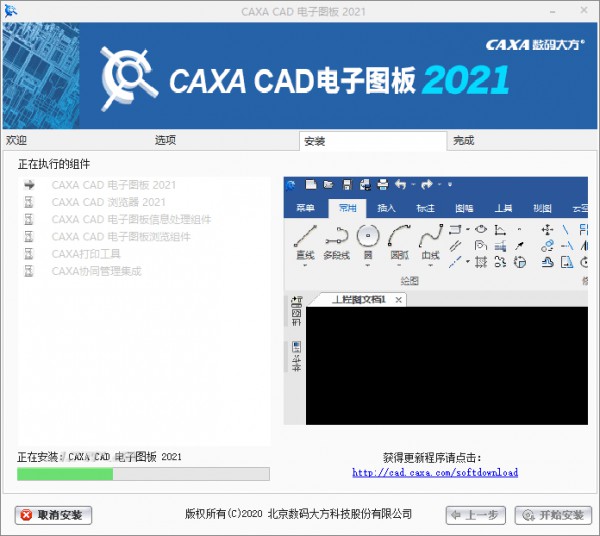600x536 pixels.
Task: Open the 插入 ribbon tab in preview
Action: (386, 208)
